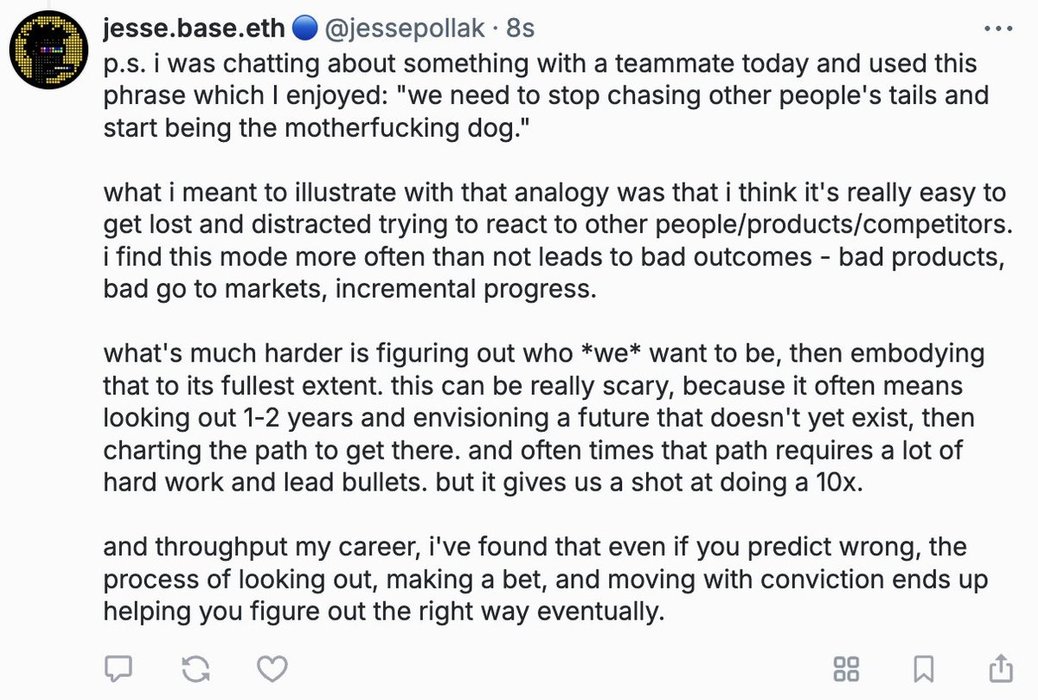
Task: Like the post with the heart icon
Action: point(272,668)
